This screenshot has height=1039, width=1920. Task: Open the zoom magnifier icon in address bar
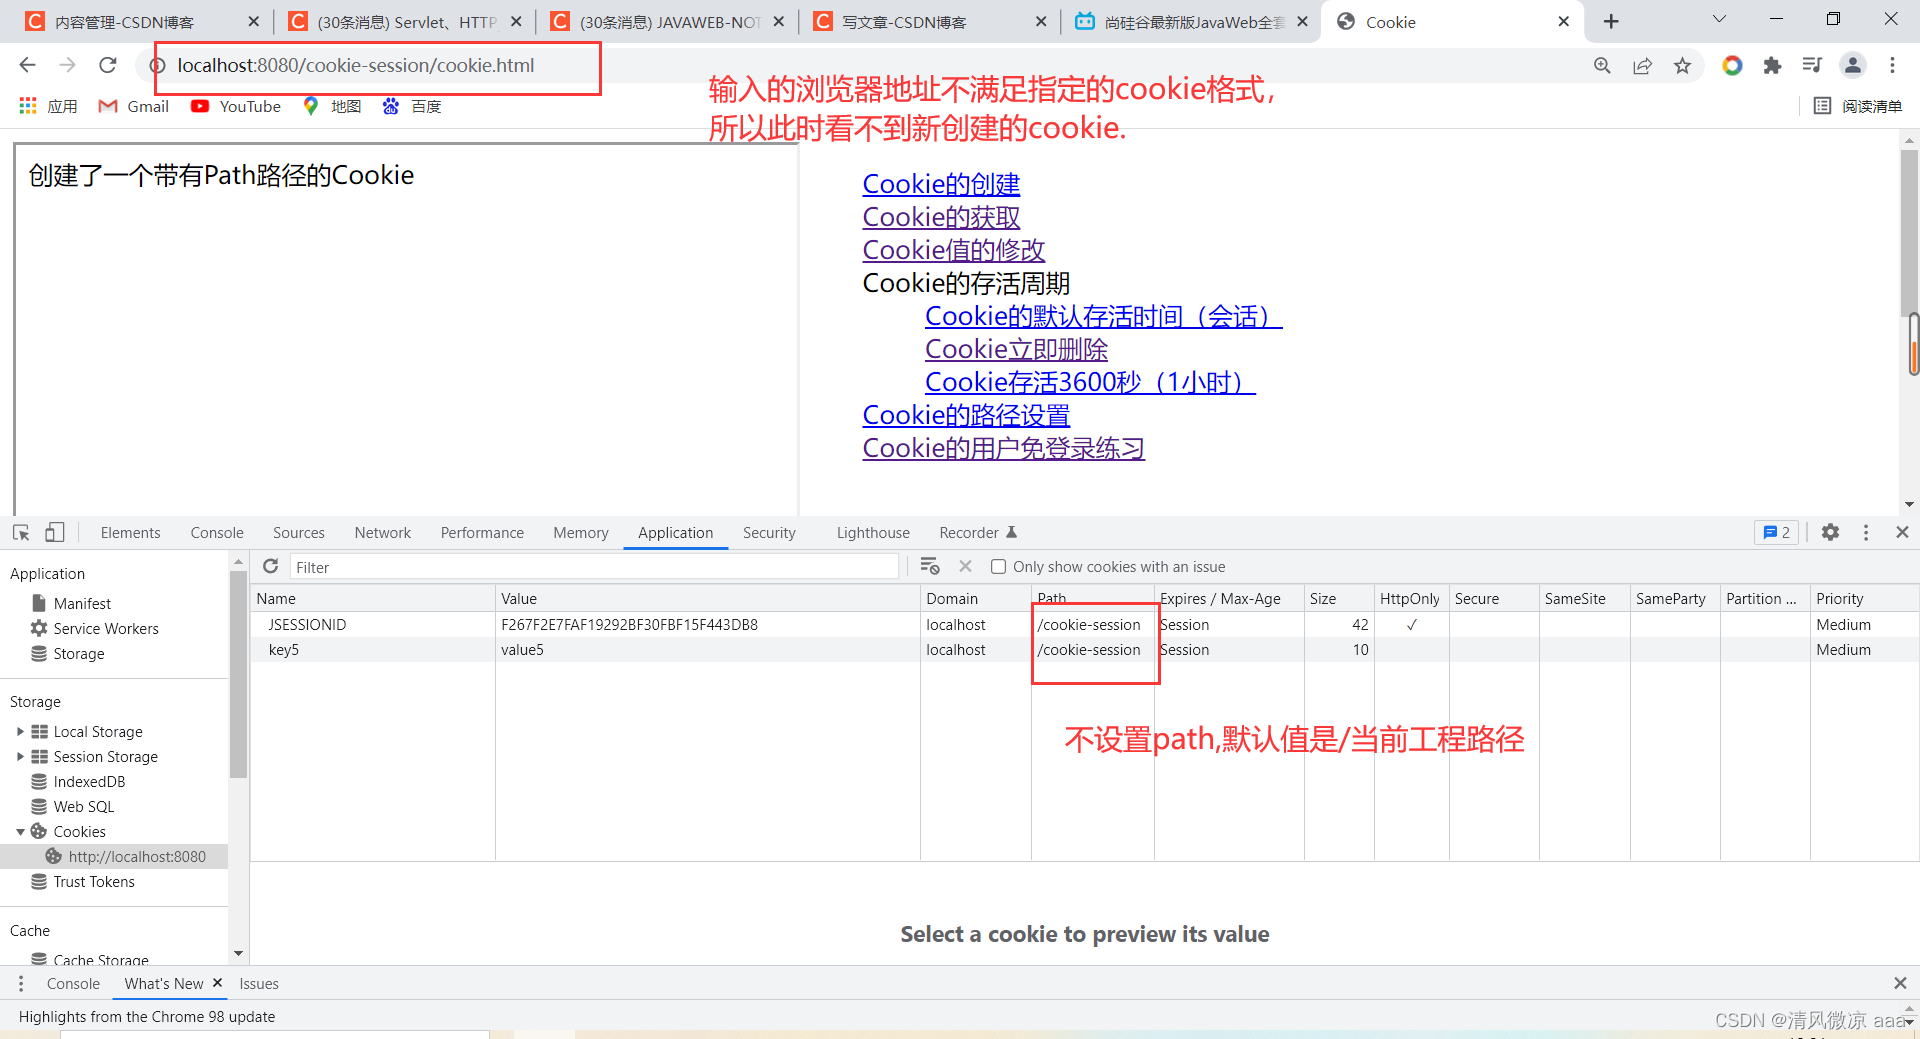[x=1602, y=65]
